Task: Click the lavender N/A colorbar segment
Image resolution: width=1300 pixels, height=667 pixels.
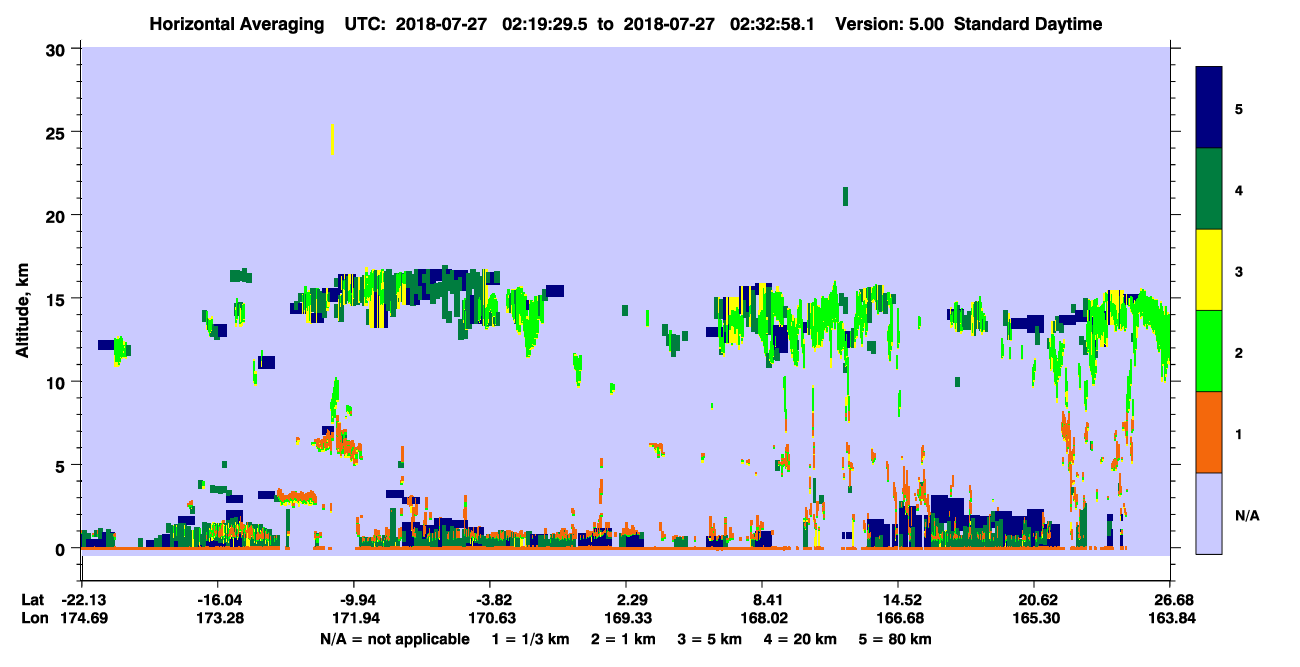Action: click(x=1209, y=513)
